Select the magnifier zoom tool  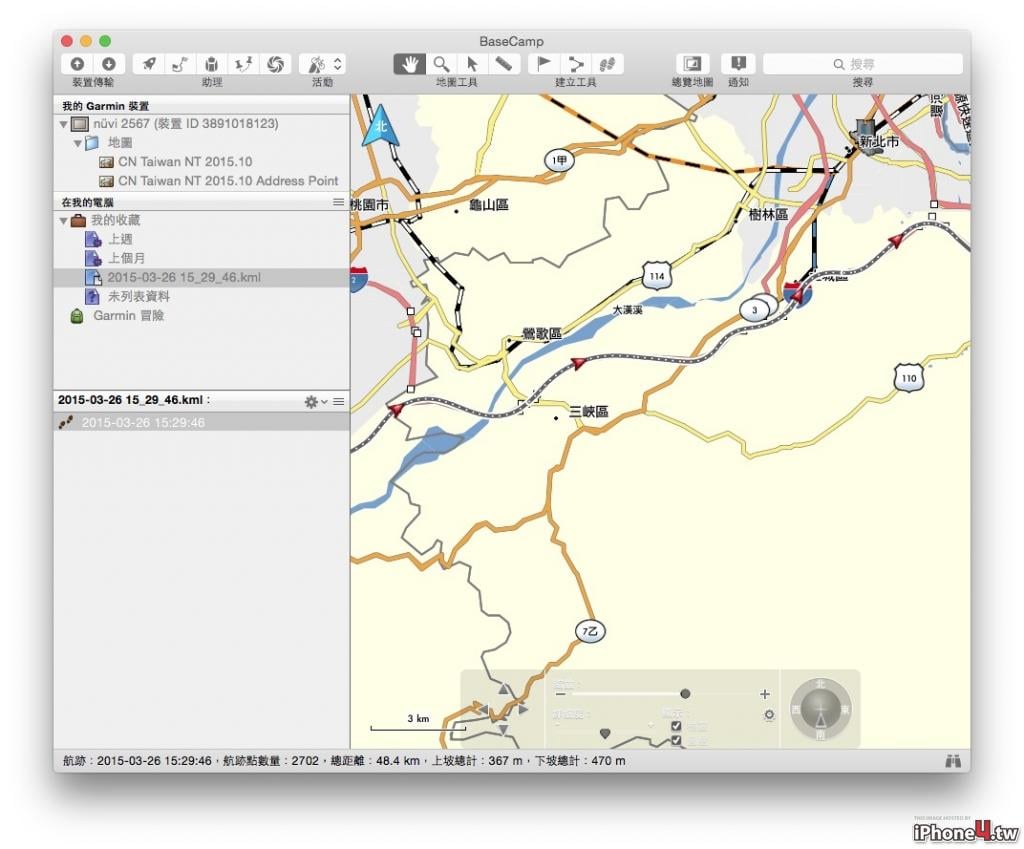pyautogui.click(x=441, y=64)
